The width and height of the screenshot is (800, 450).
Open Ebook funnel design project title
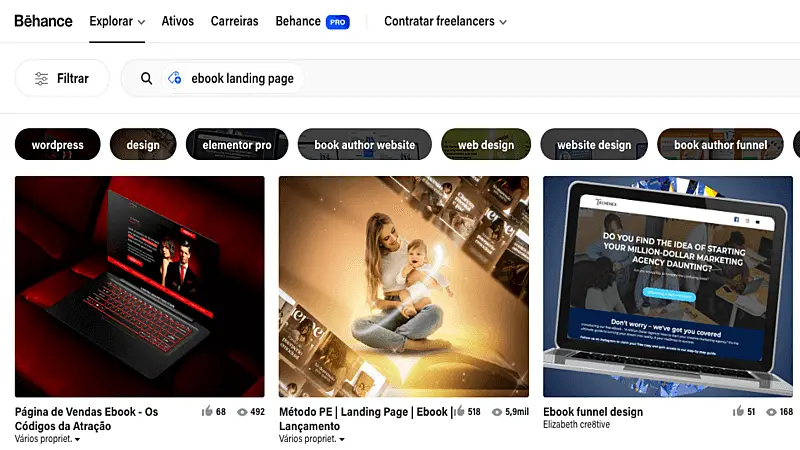point(593,412)
